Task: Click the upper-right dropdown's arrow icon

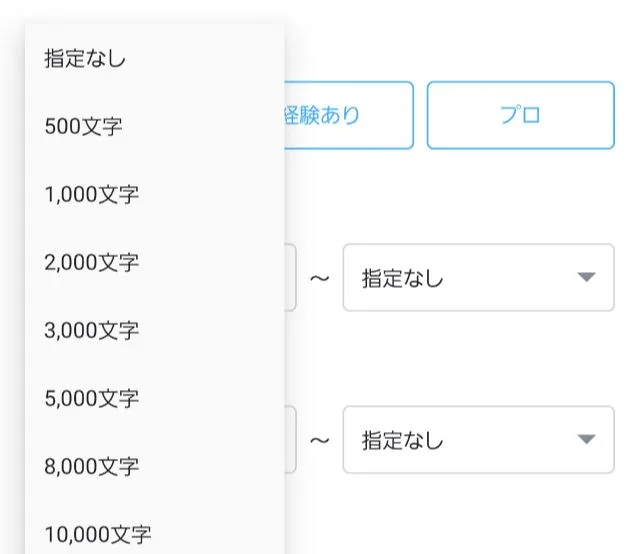Action: [x=587, y=277]
